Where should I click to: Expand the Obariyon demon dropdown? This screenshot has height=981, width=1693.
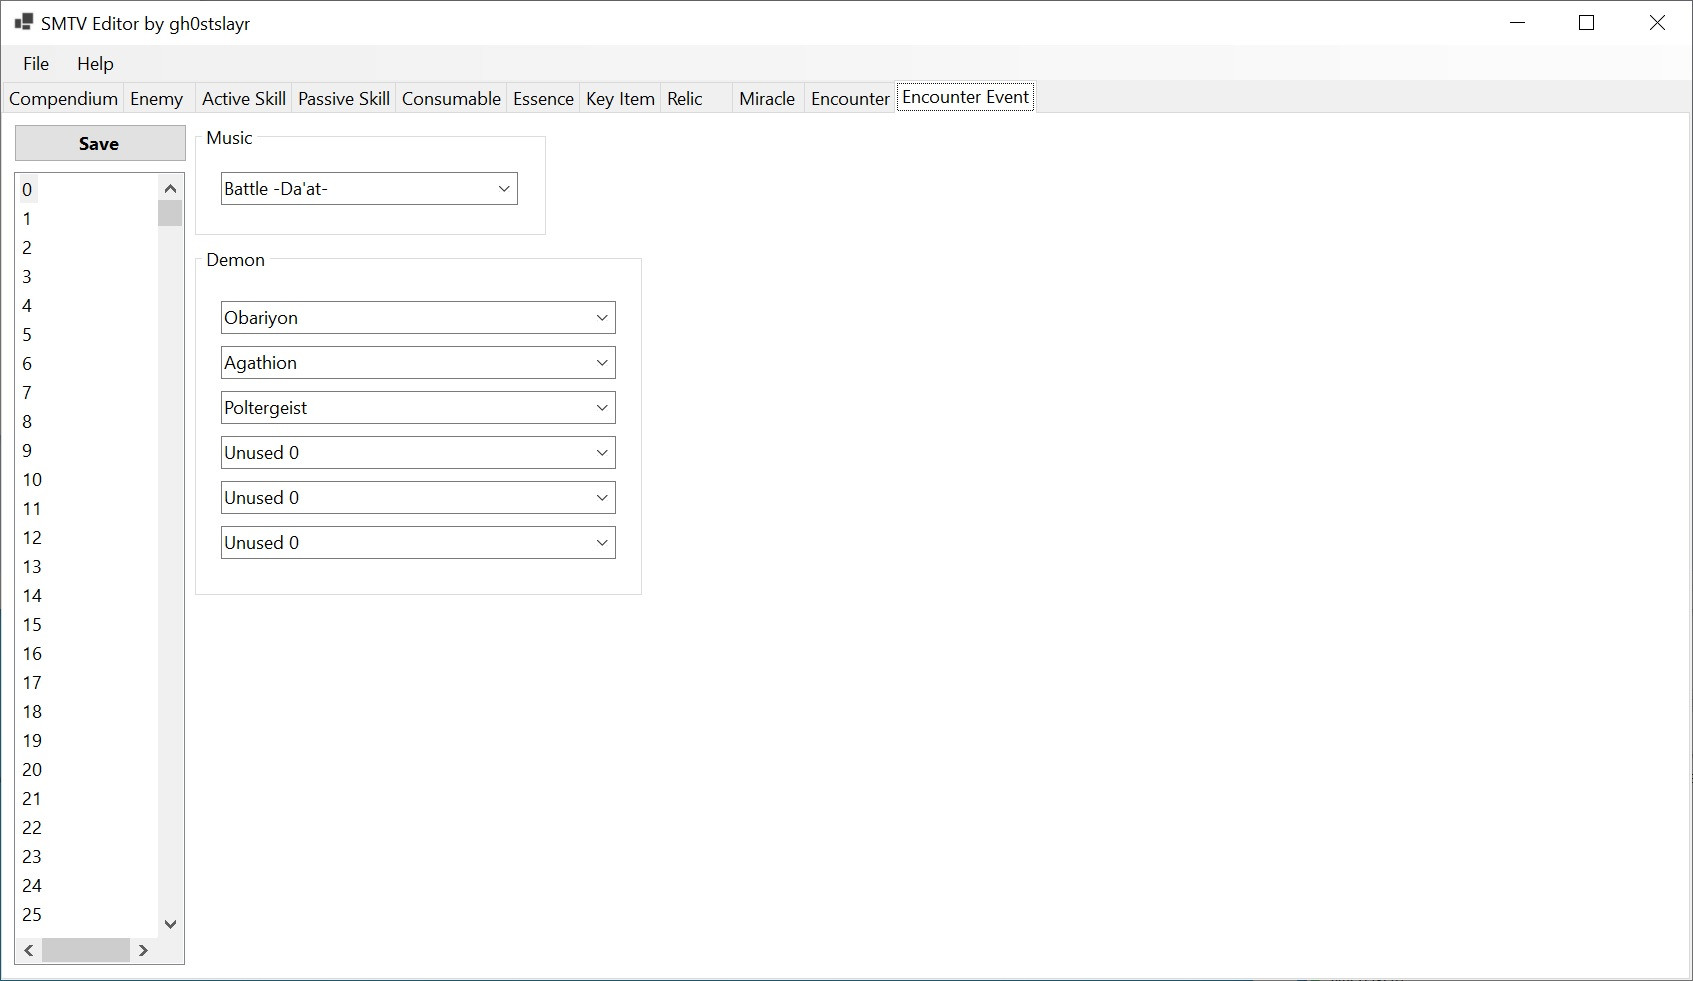coord(417,318)
